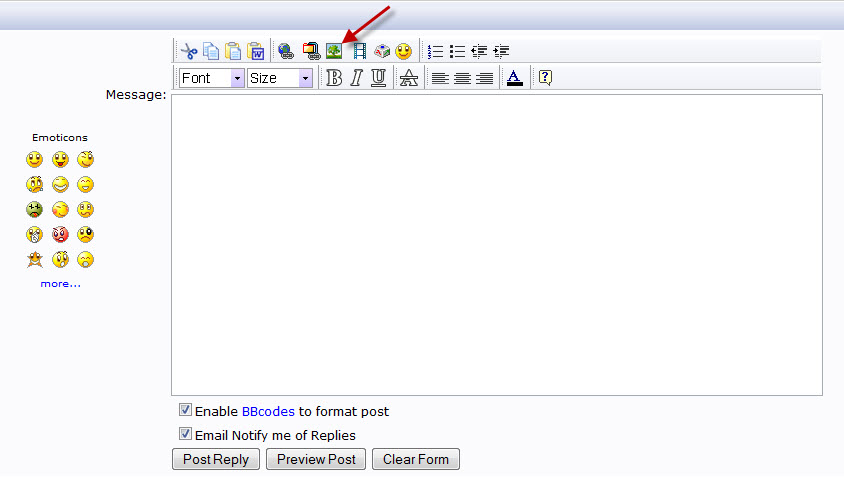This screenshot has width=844, height=477.
Task: Click the Paste from Word icon
Action: coord(256,51)
